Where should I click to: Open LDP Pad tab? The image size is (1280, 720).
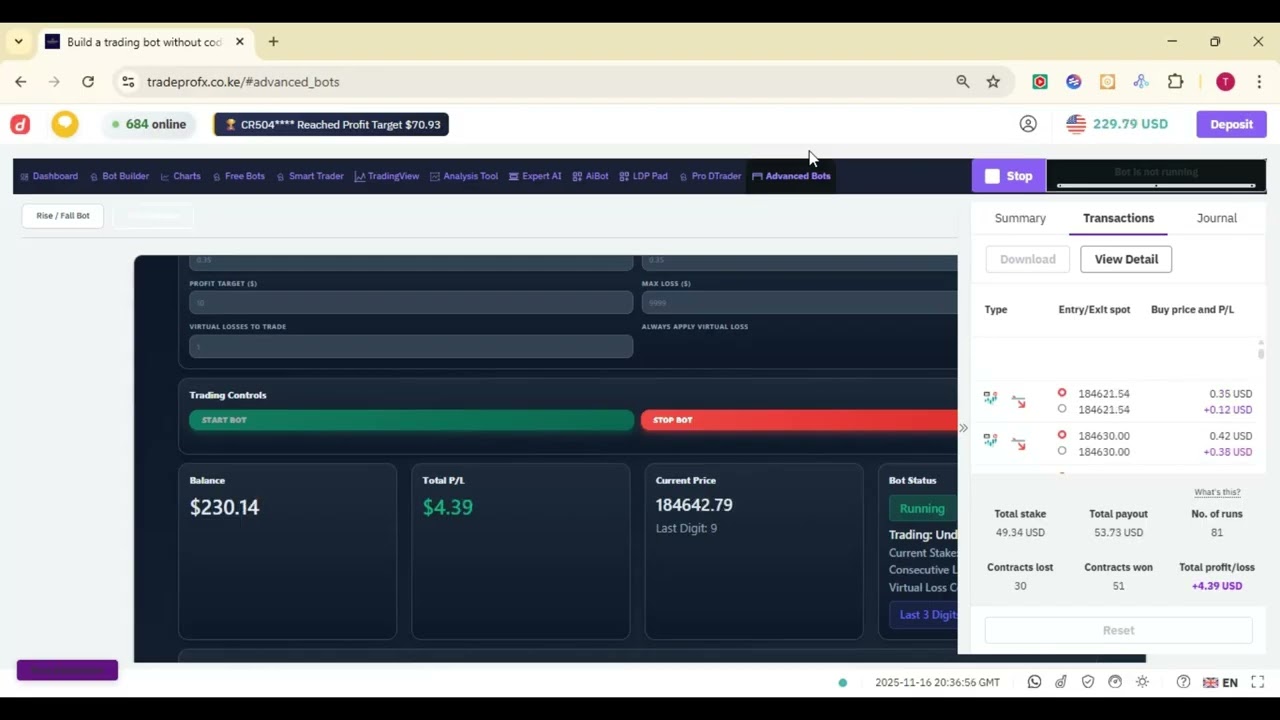click(x=644, y=176)
